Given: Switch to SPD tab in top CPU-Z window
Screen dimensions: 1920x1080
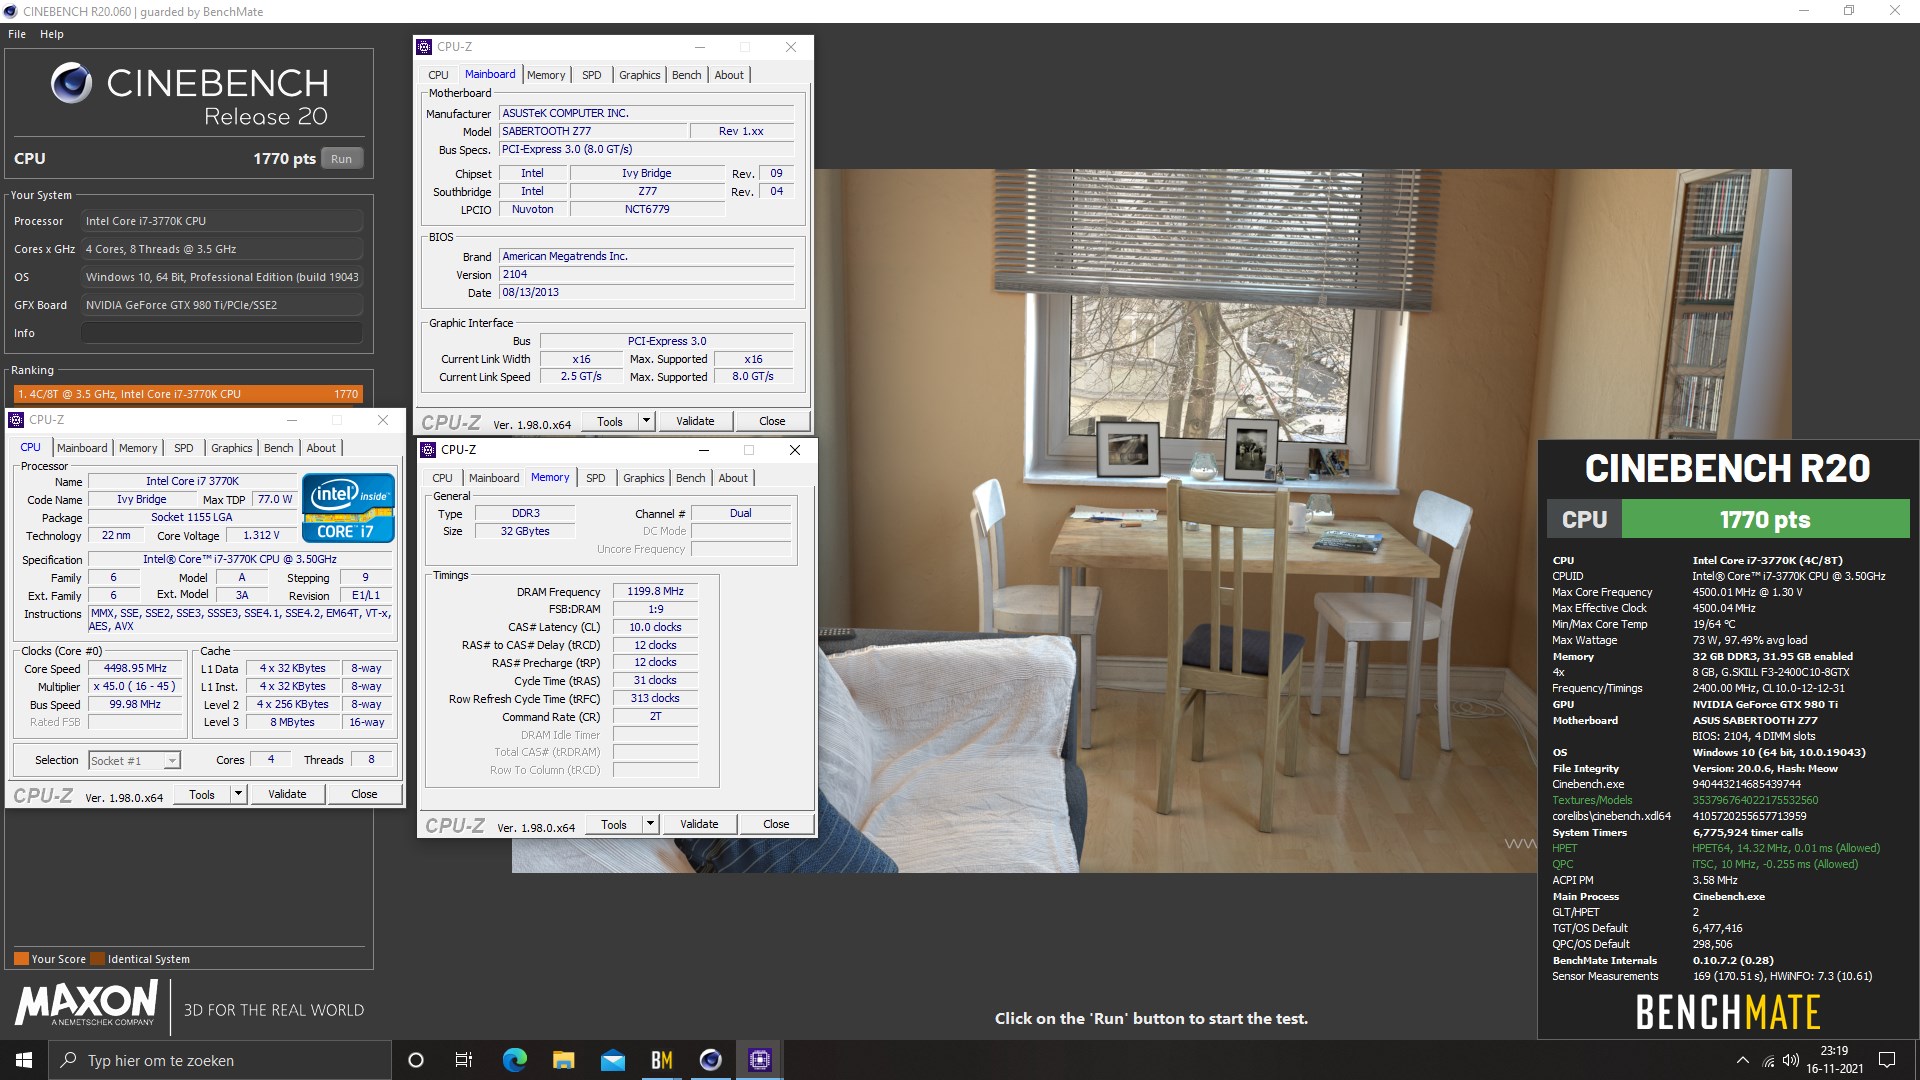Looking at the screenshot, I should click(x=592, y=75).
